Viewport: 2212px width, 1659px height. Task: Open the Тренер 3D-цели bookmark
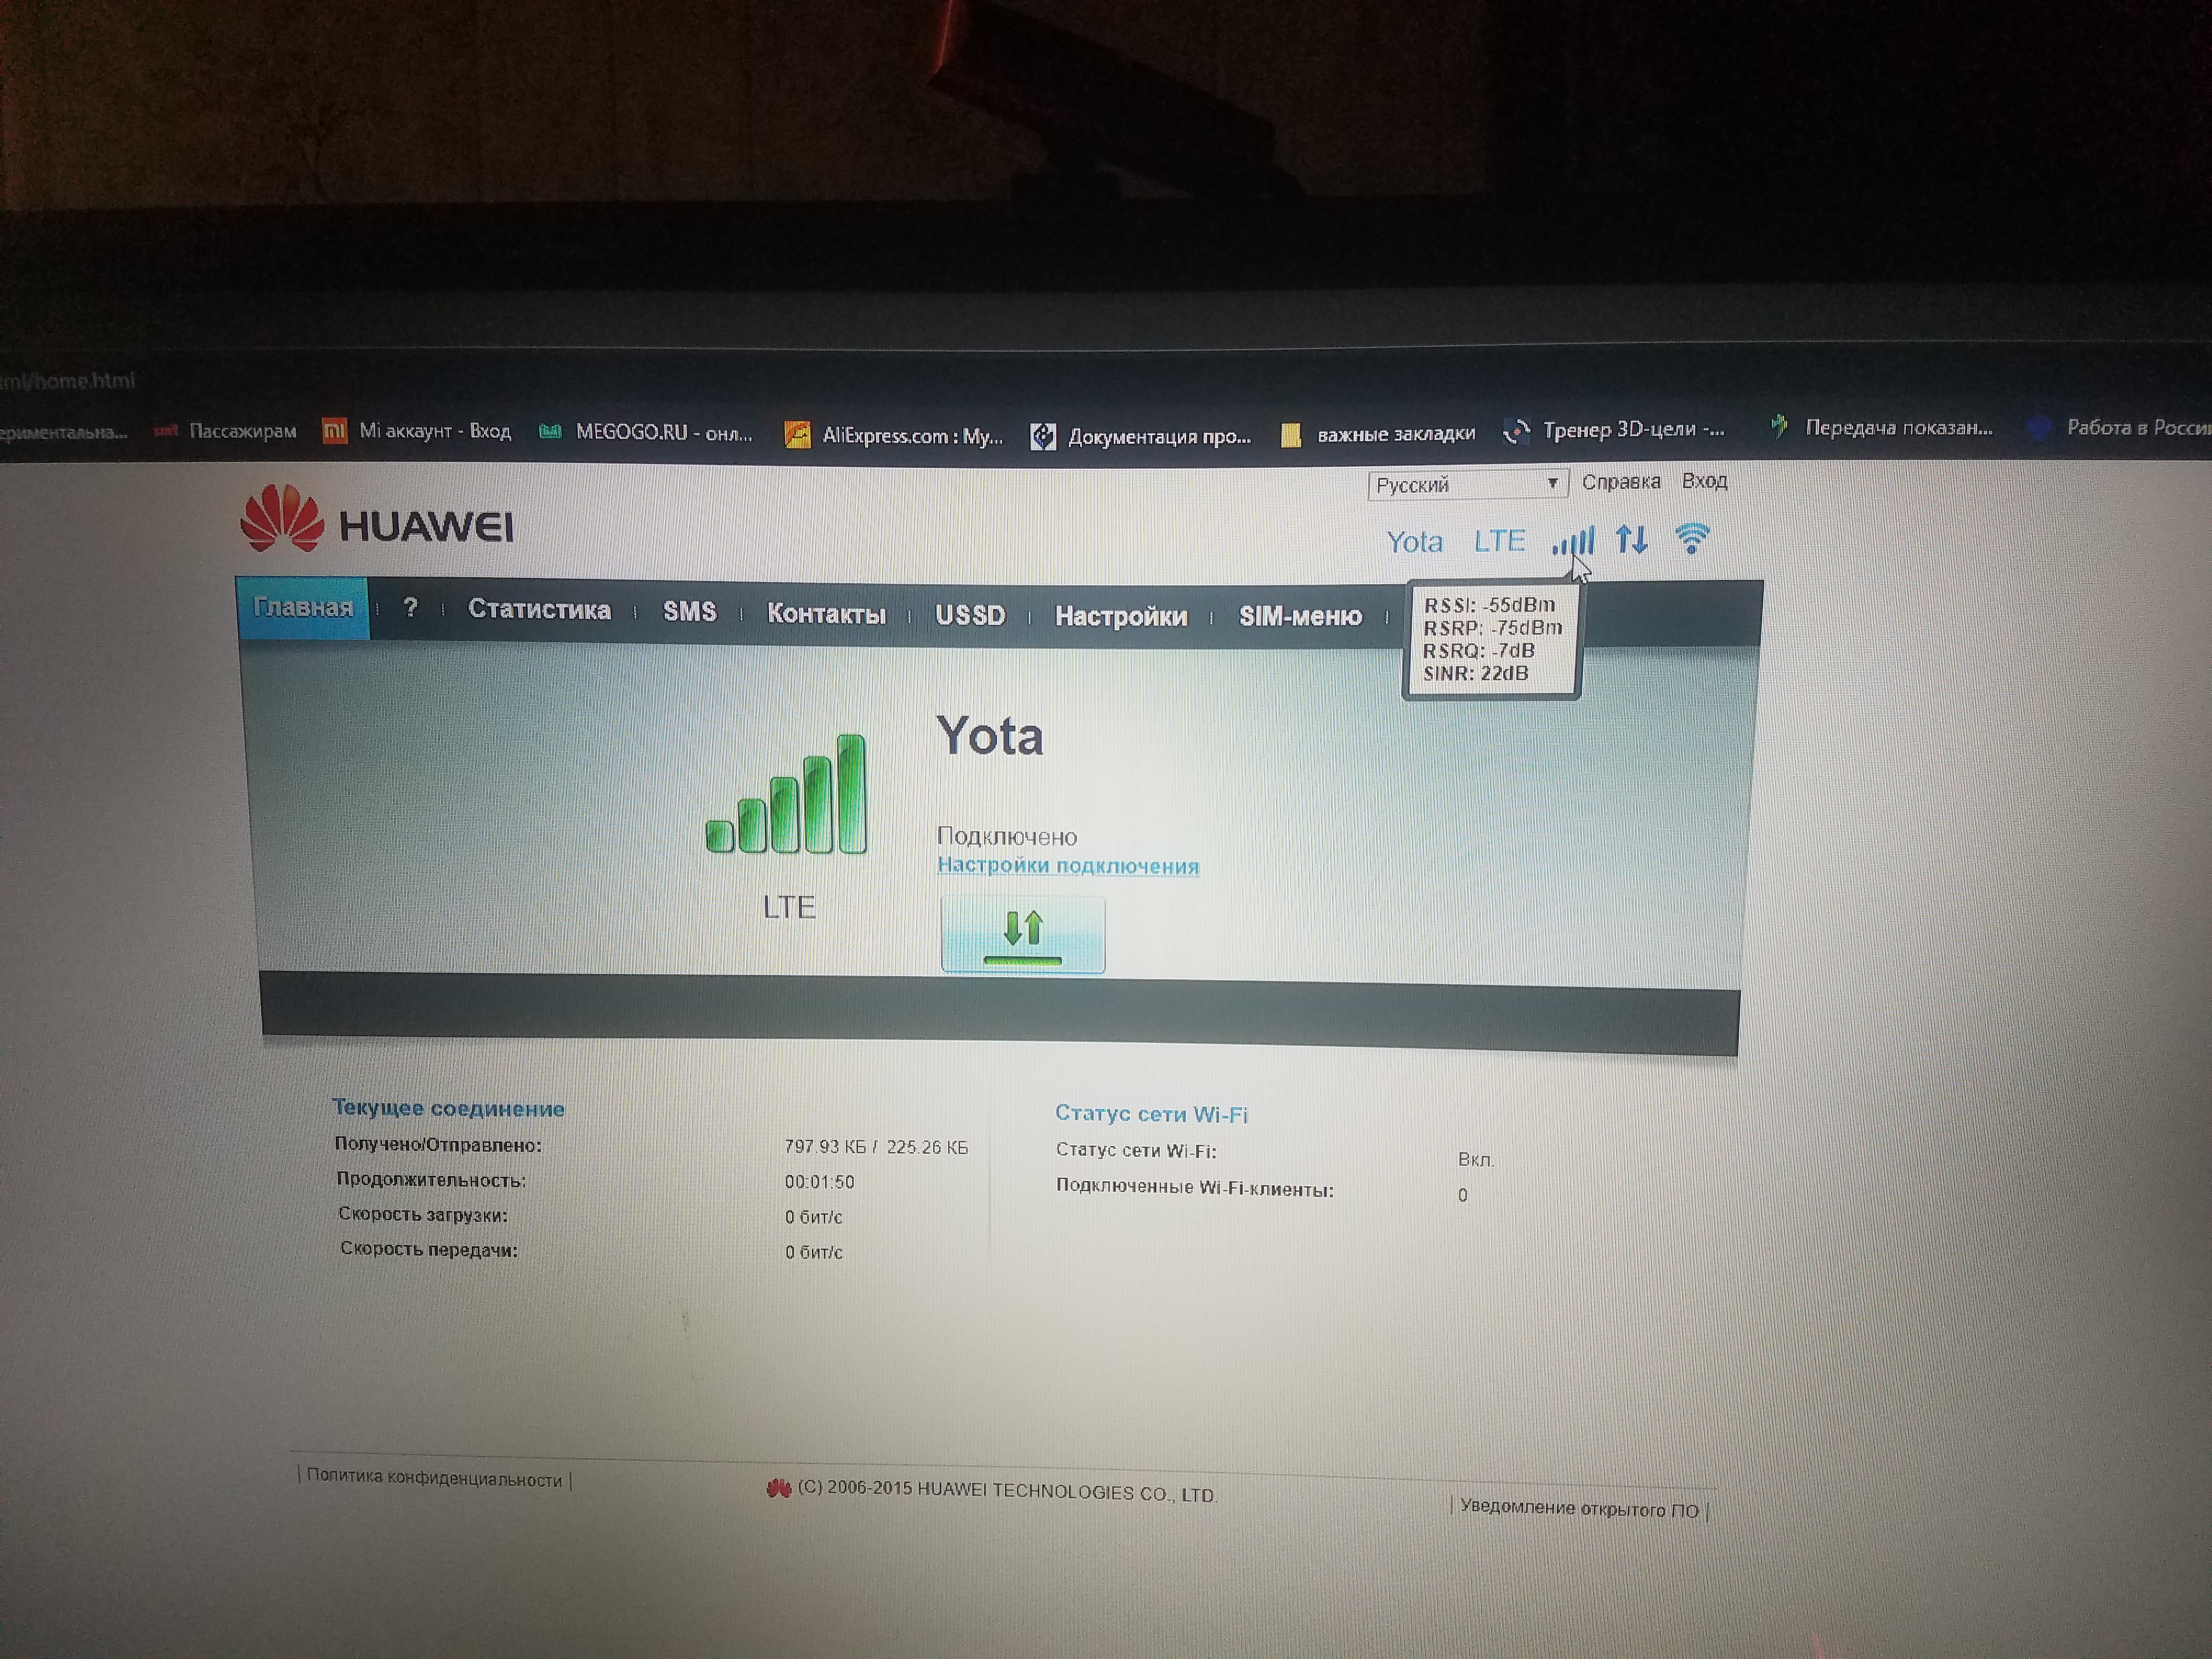pyautogui.click(x=1614, y=430)
